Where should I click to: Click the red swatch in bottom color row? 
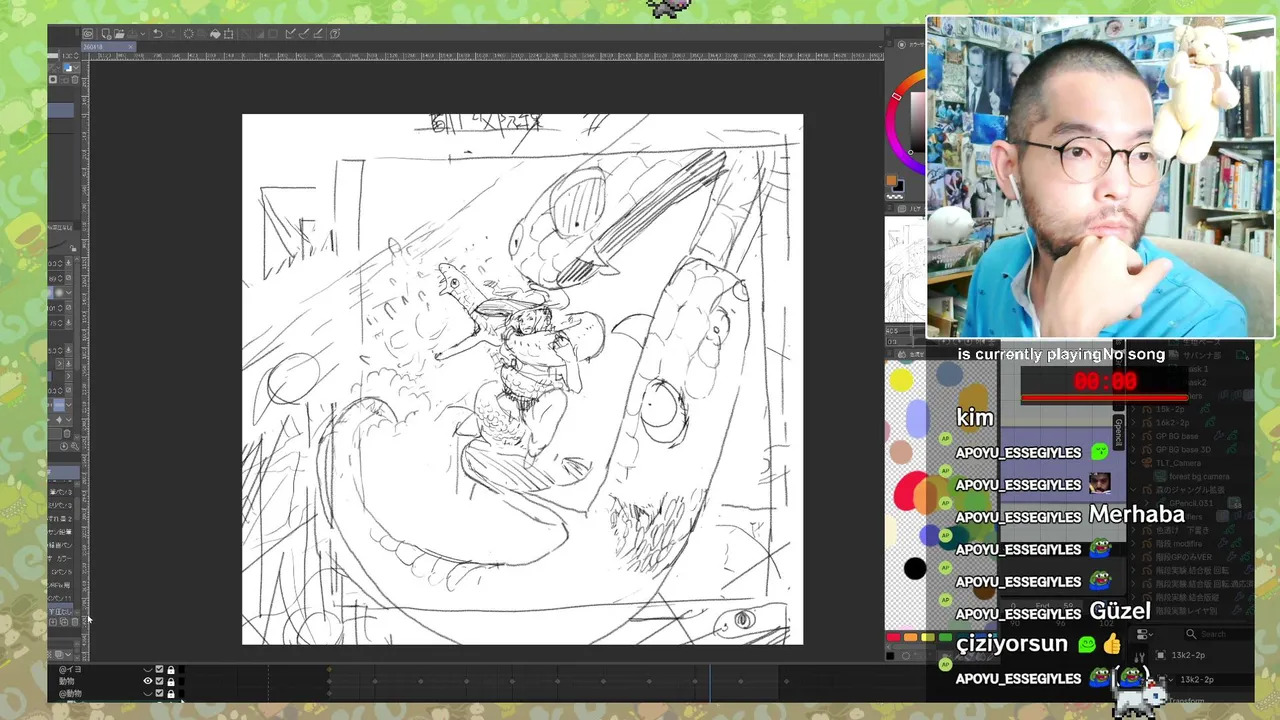(893, 637)
